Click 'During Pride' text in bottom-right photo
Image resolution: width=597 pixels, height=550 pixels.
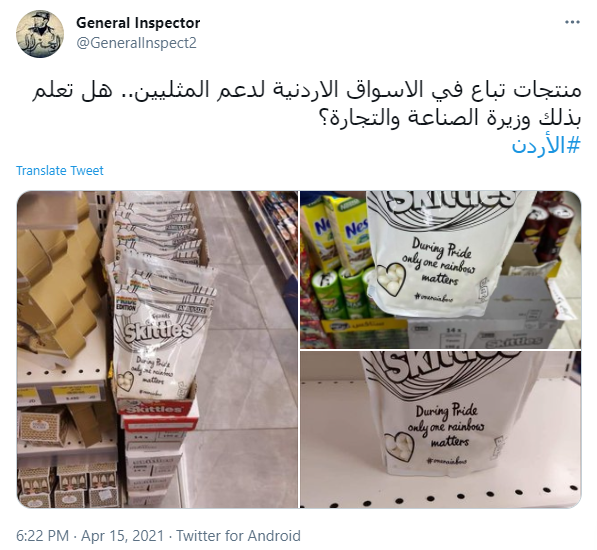(x=446, y=411)
